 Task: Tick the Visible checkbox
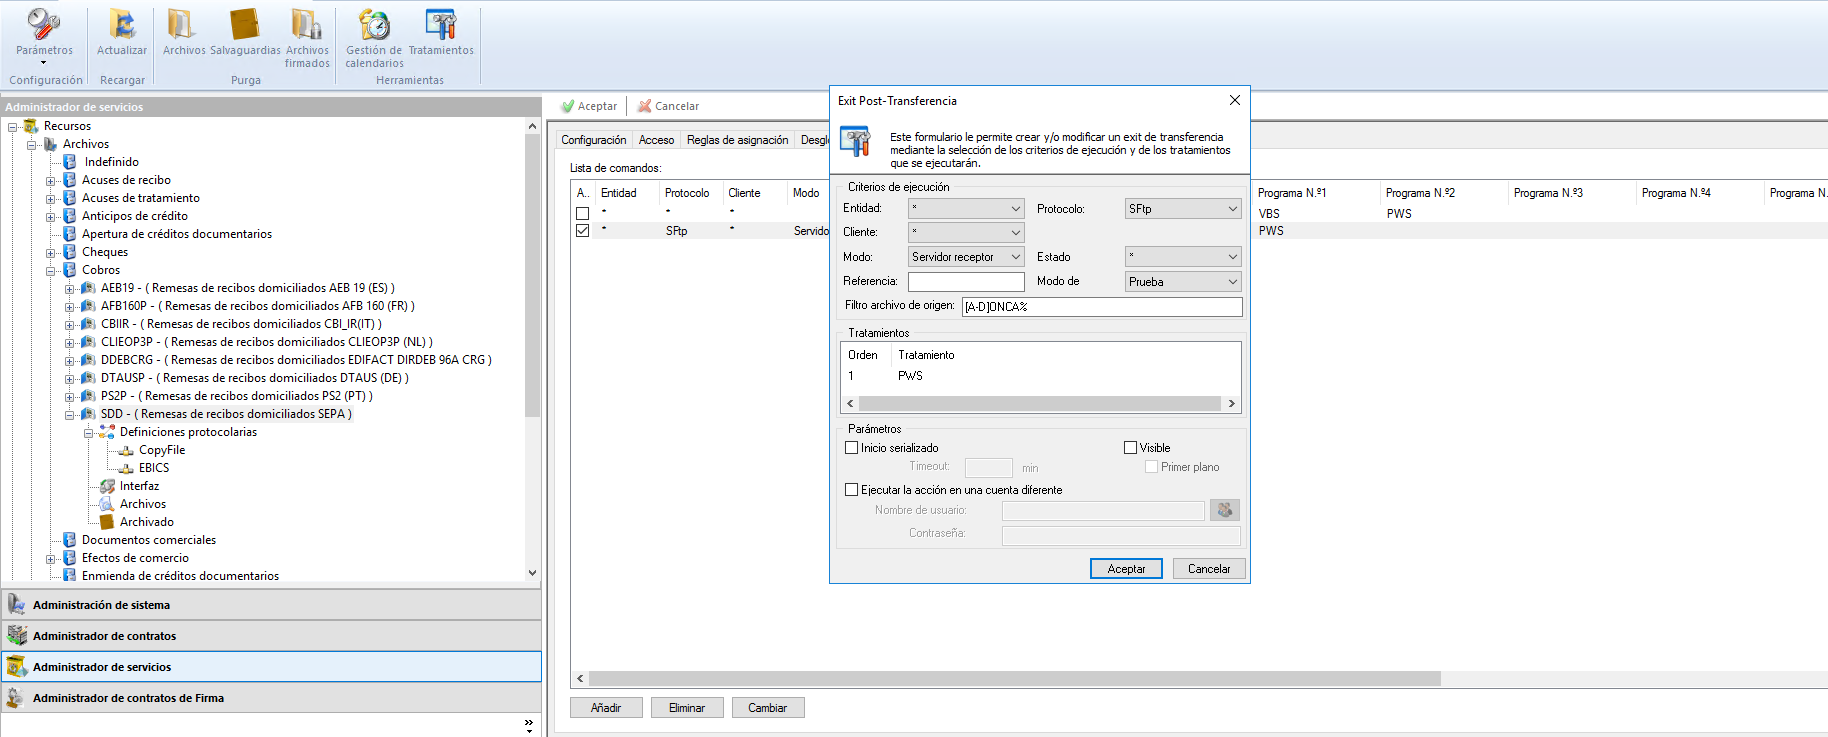point(1131,448)
